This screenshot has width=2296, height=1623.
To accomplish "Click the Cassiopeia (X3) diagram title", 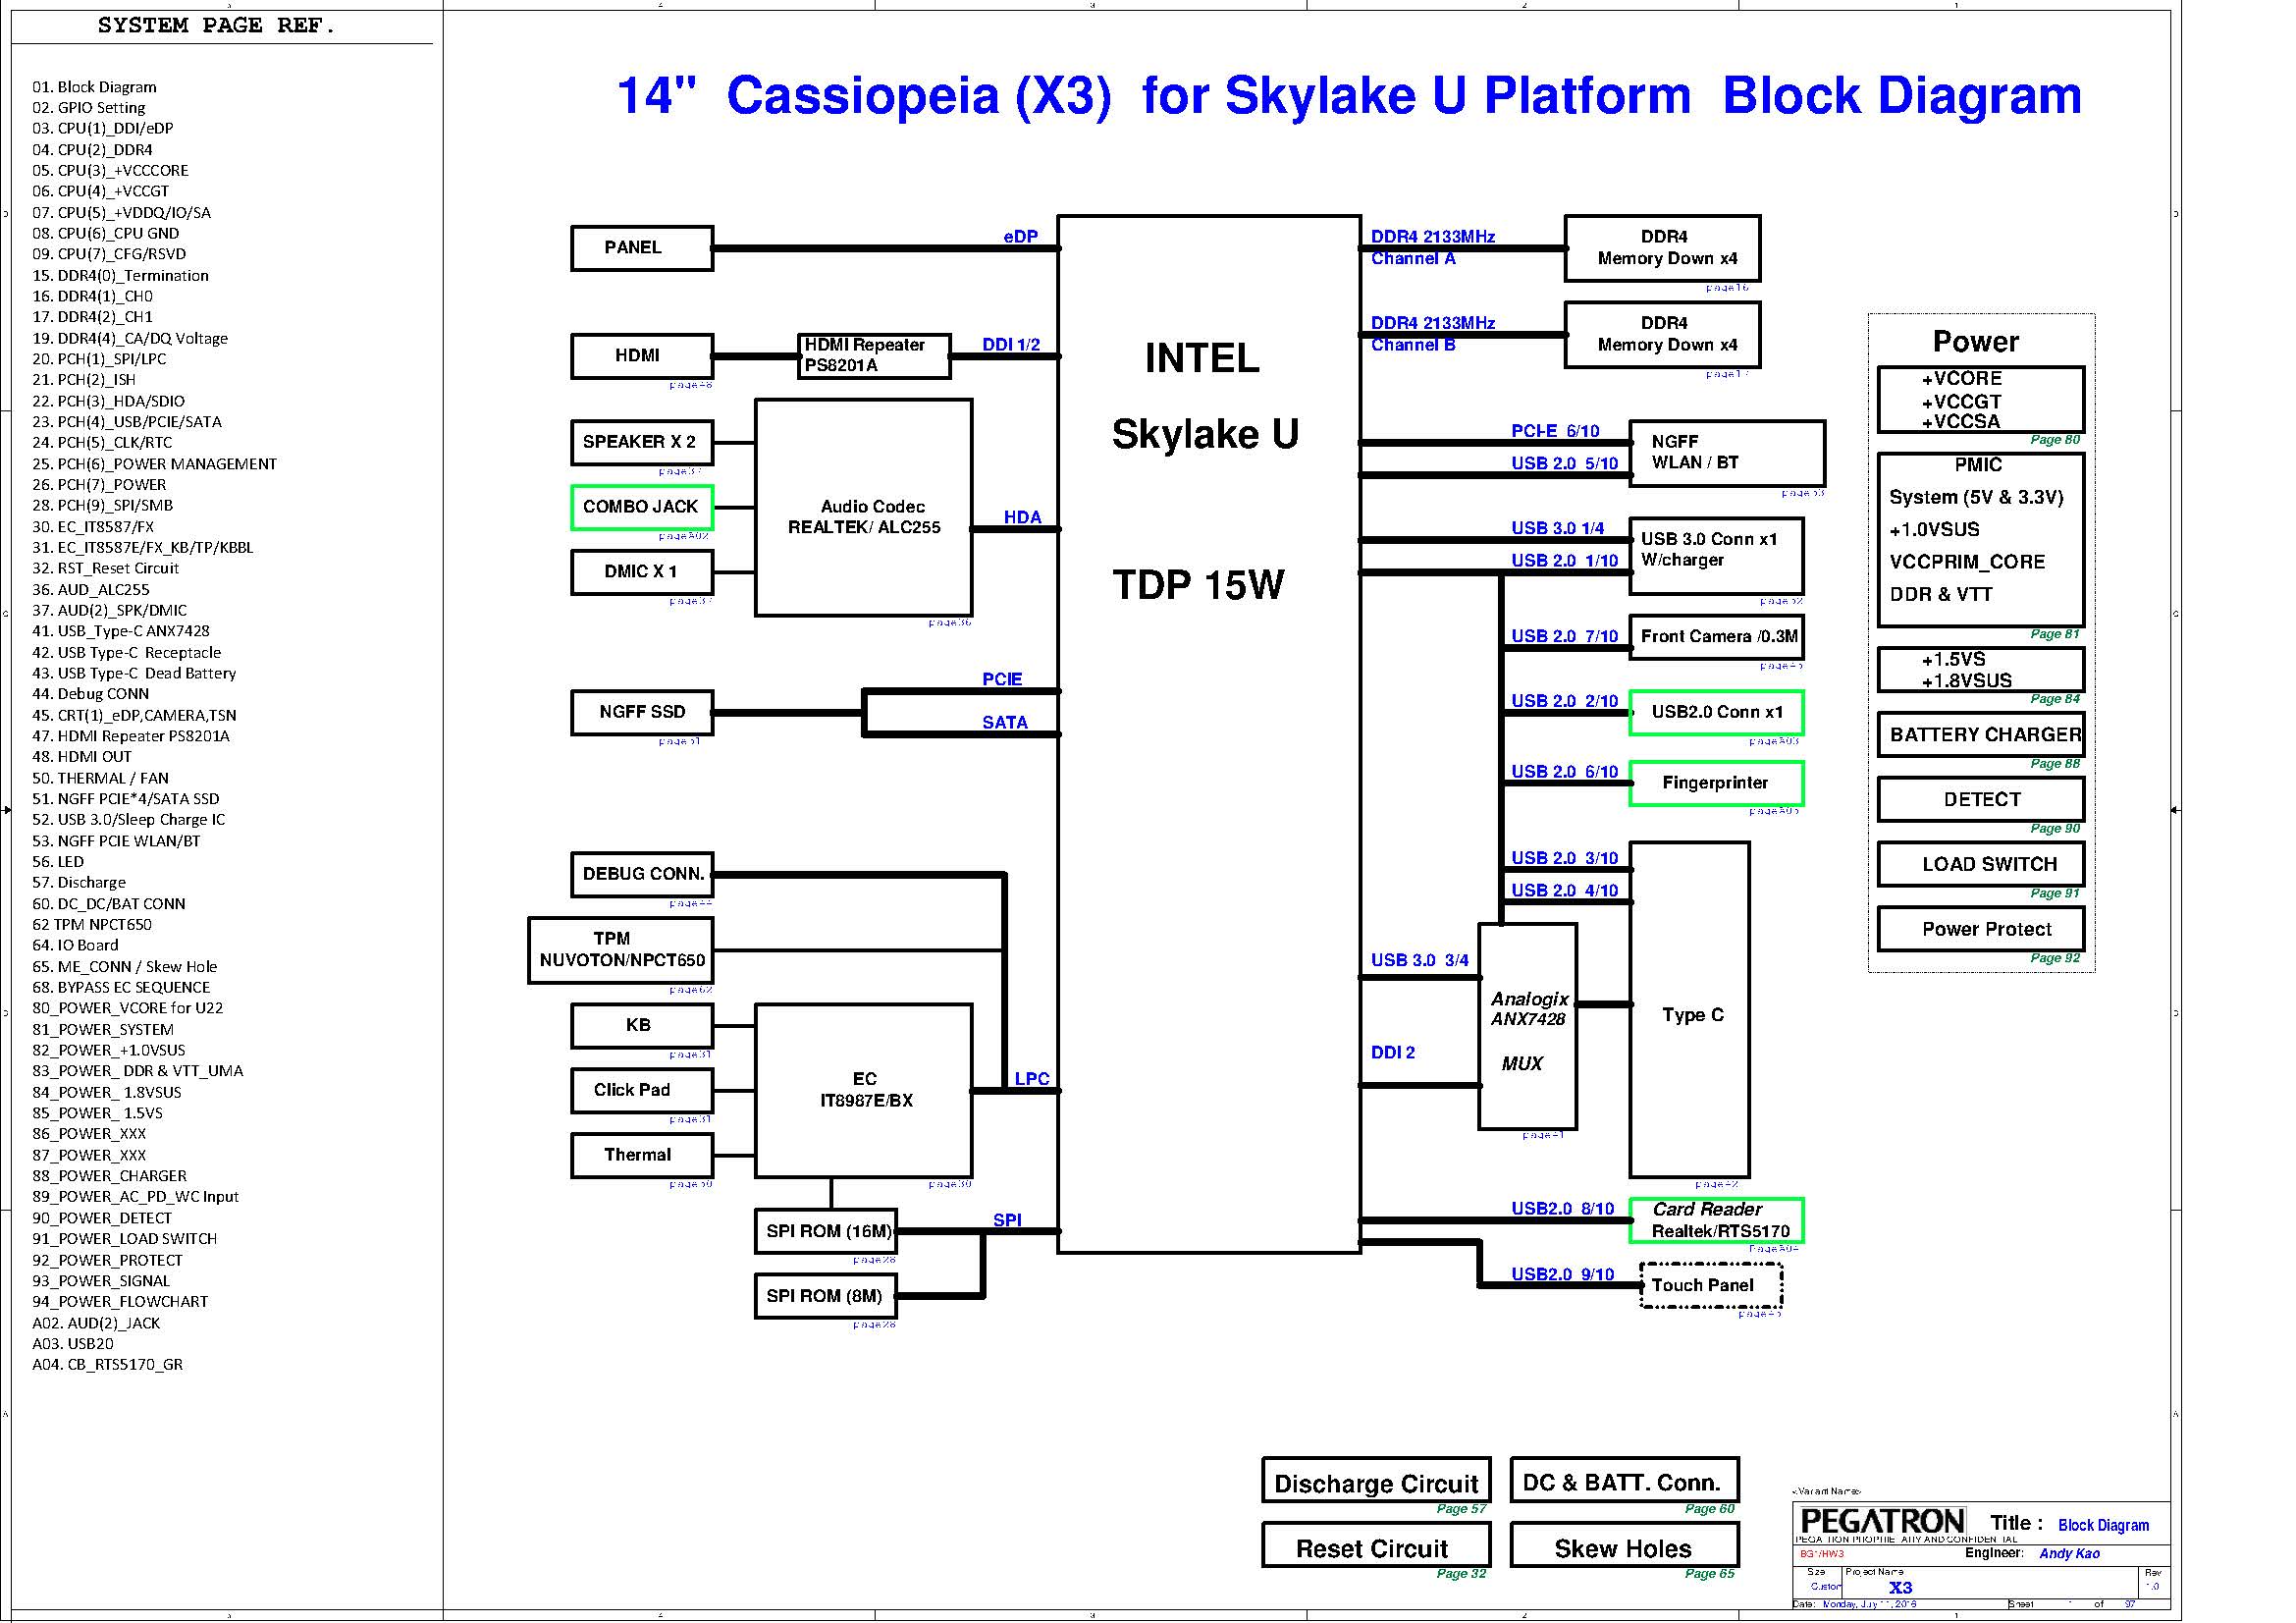I will (1349, 96).
